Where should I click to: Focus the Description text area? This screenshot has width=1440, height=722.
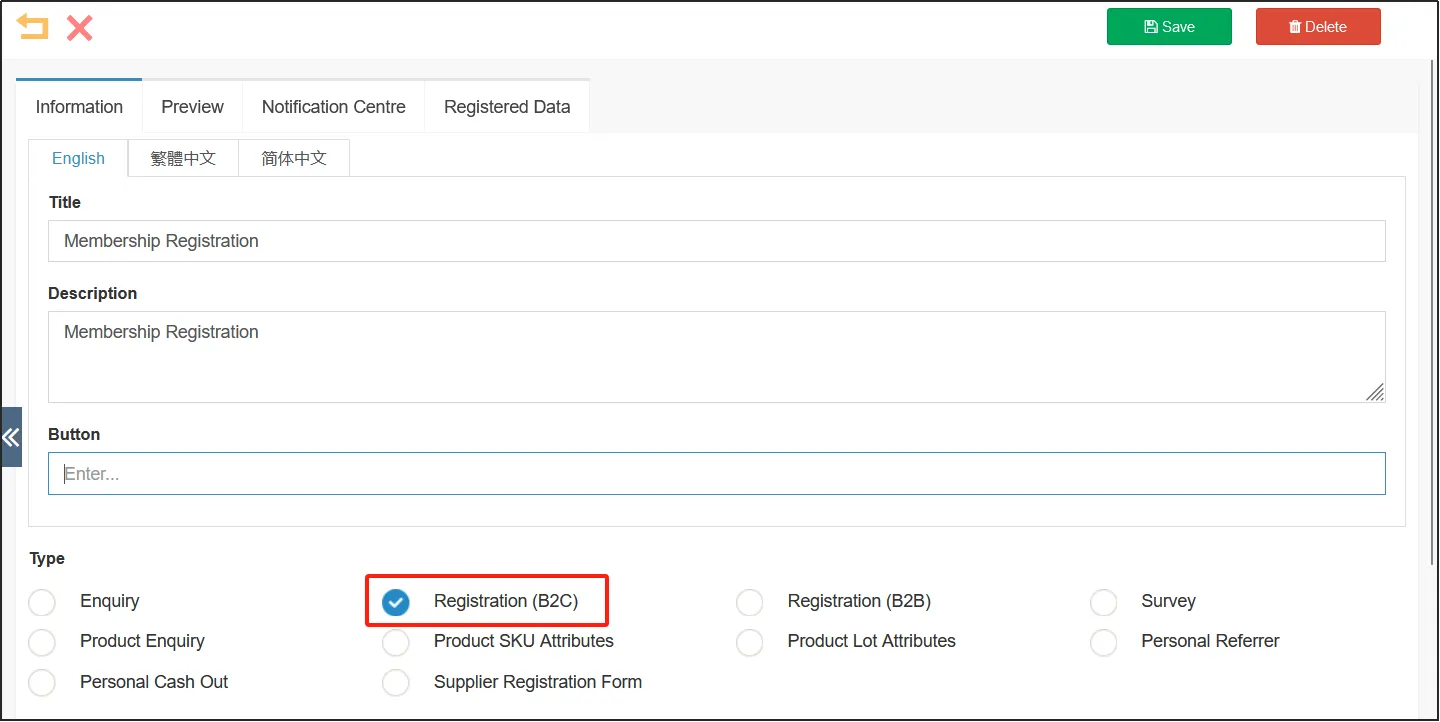716,356
